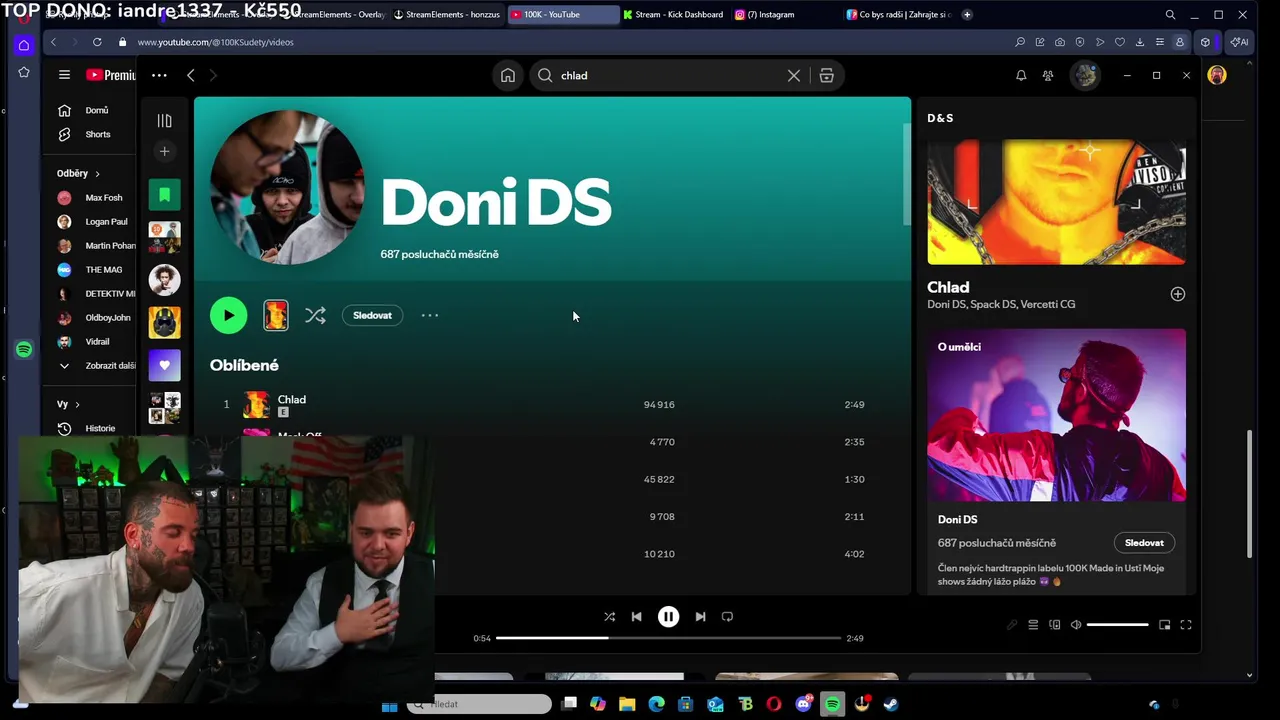This screenshot has height=720, width=1280.
Task: Enter Spotify full screen mode
Action: (1186, 625)
